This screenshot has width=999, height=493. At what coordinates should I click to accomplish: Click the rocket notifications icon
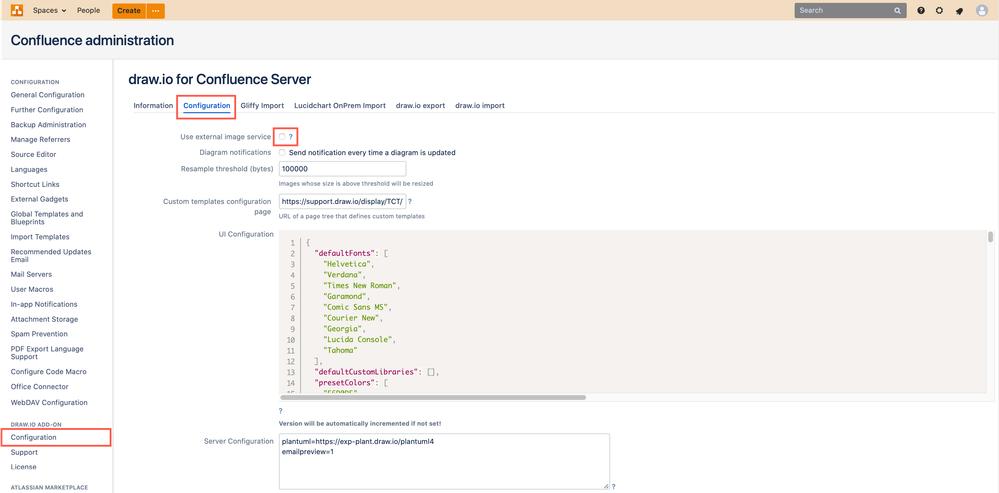point(959,11)
